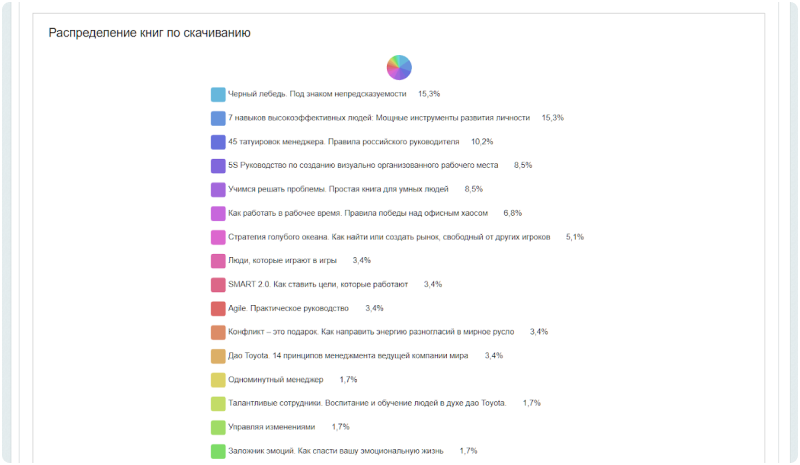
Task: Click legend label Управляя изменениями
Action: 271,427
